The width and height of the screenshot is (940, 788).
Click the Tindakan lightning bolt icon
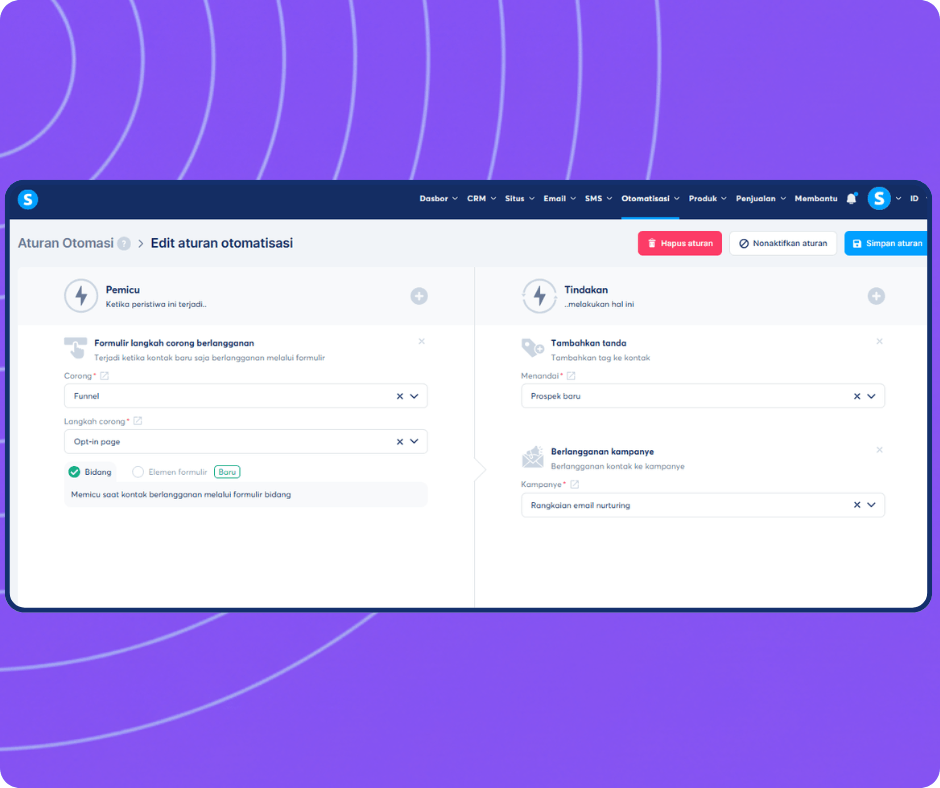pyautogui.click(x=539, y=296)
